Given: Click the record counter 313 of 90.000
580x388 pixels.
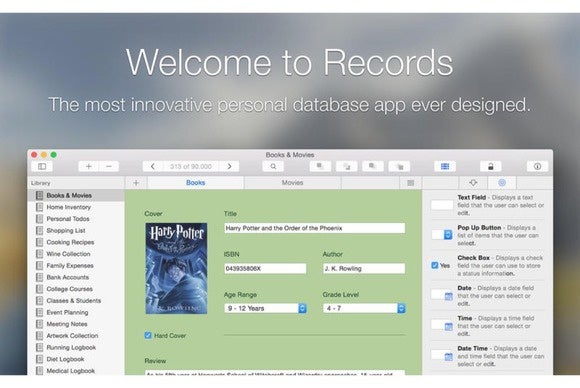Looking at the screenshot, I should (191, 166).
